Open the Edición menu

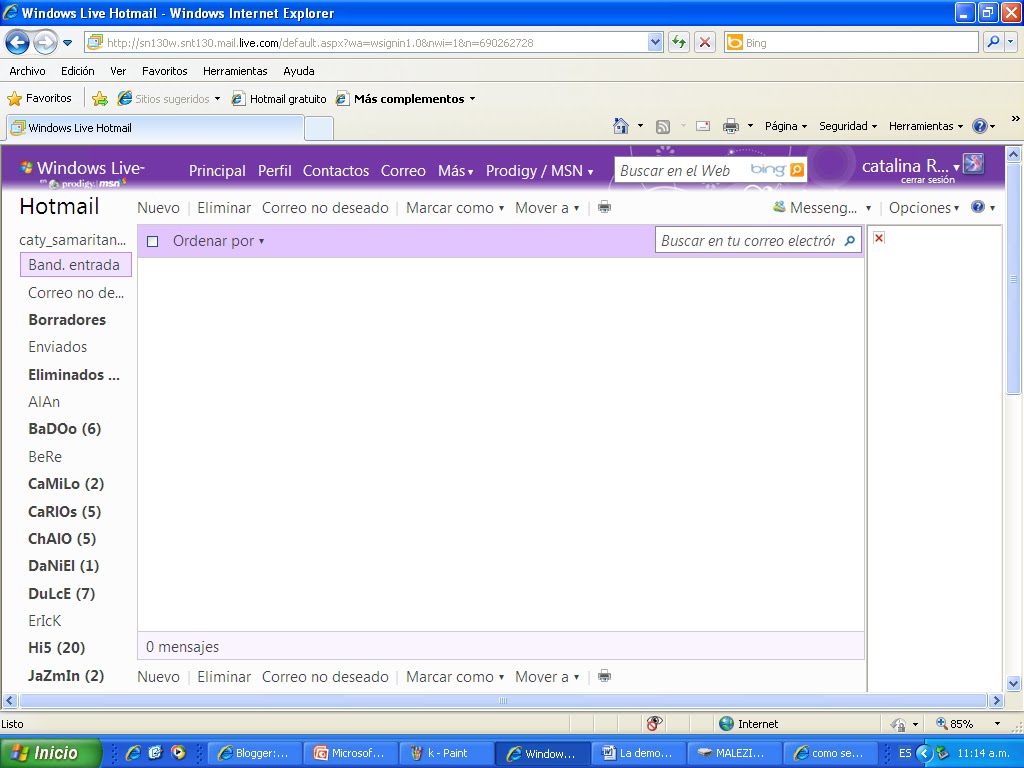tap(78, 71)
